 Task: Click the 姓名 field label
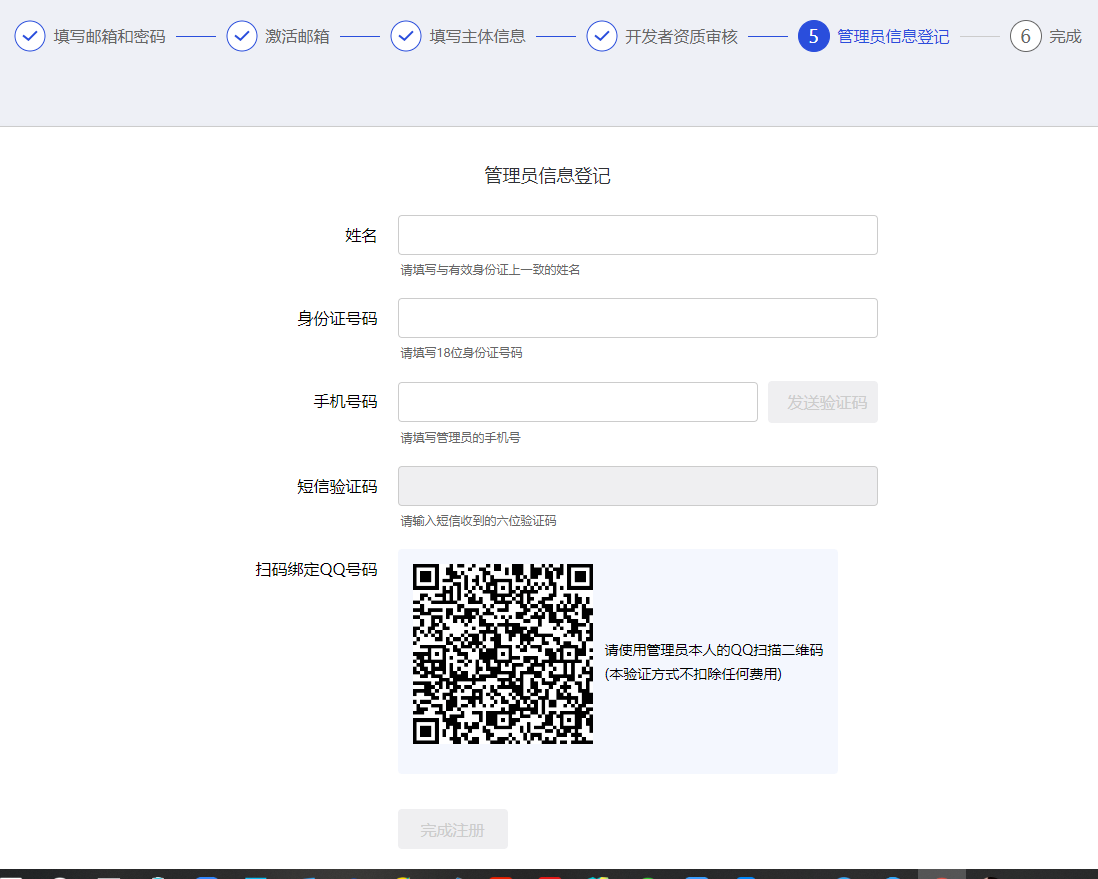[x=361, y=235]
